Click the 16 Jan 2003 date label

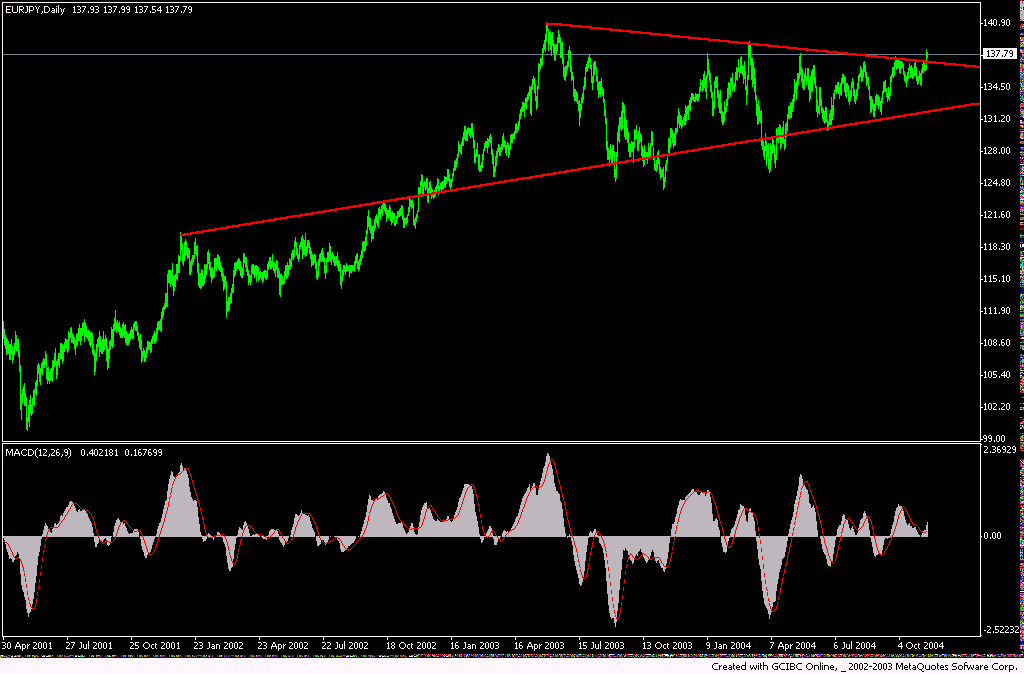(x=475, y=645)
